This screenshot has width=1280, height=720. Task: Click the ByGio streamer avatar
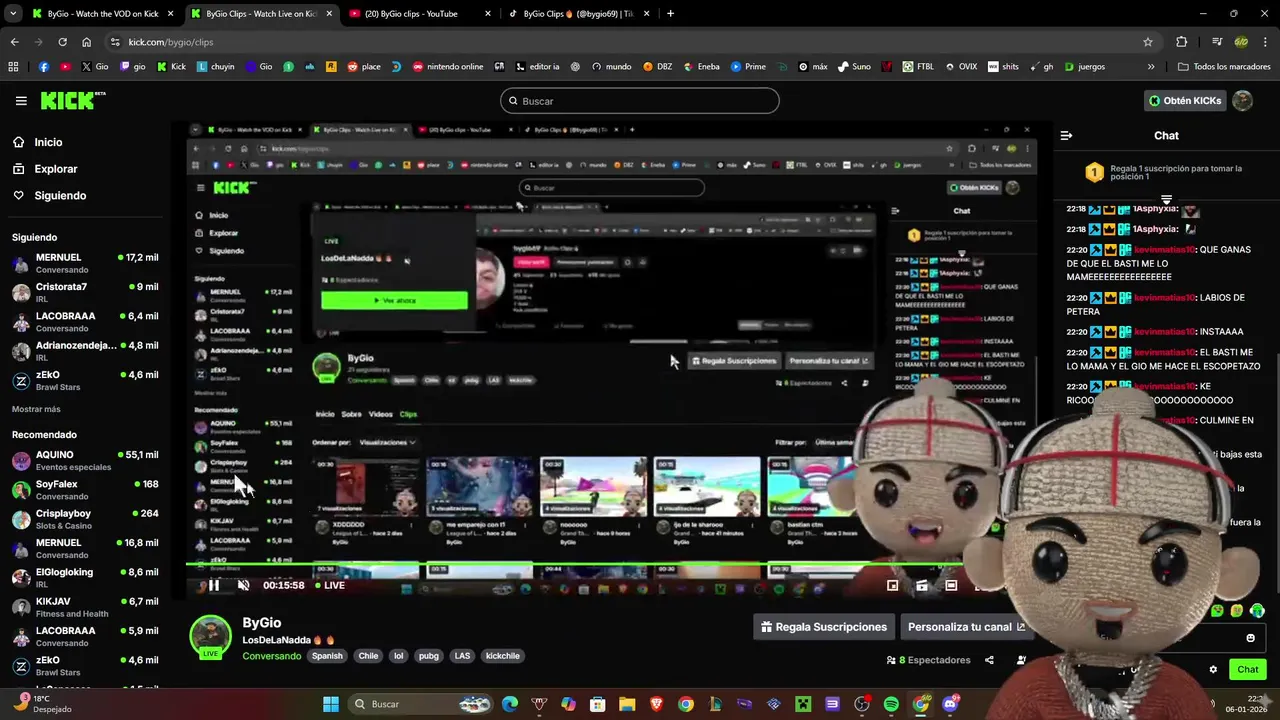coord(211,636)
